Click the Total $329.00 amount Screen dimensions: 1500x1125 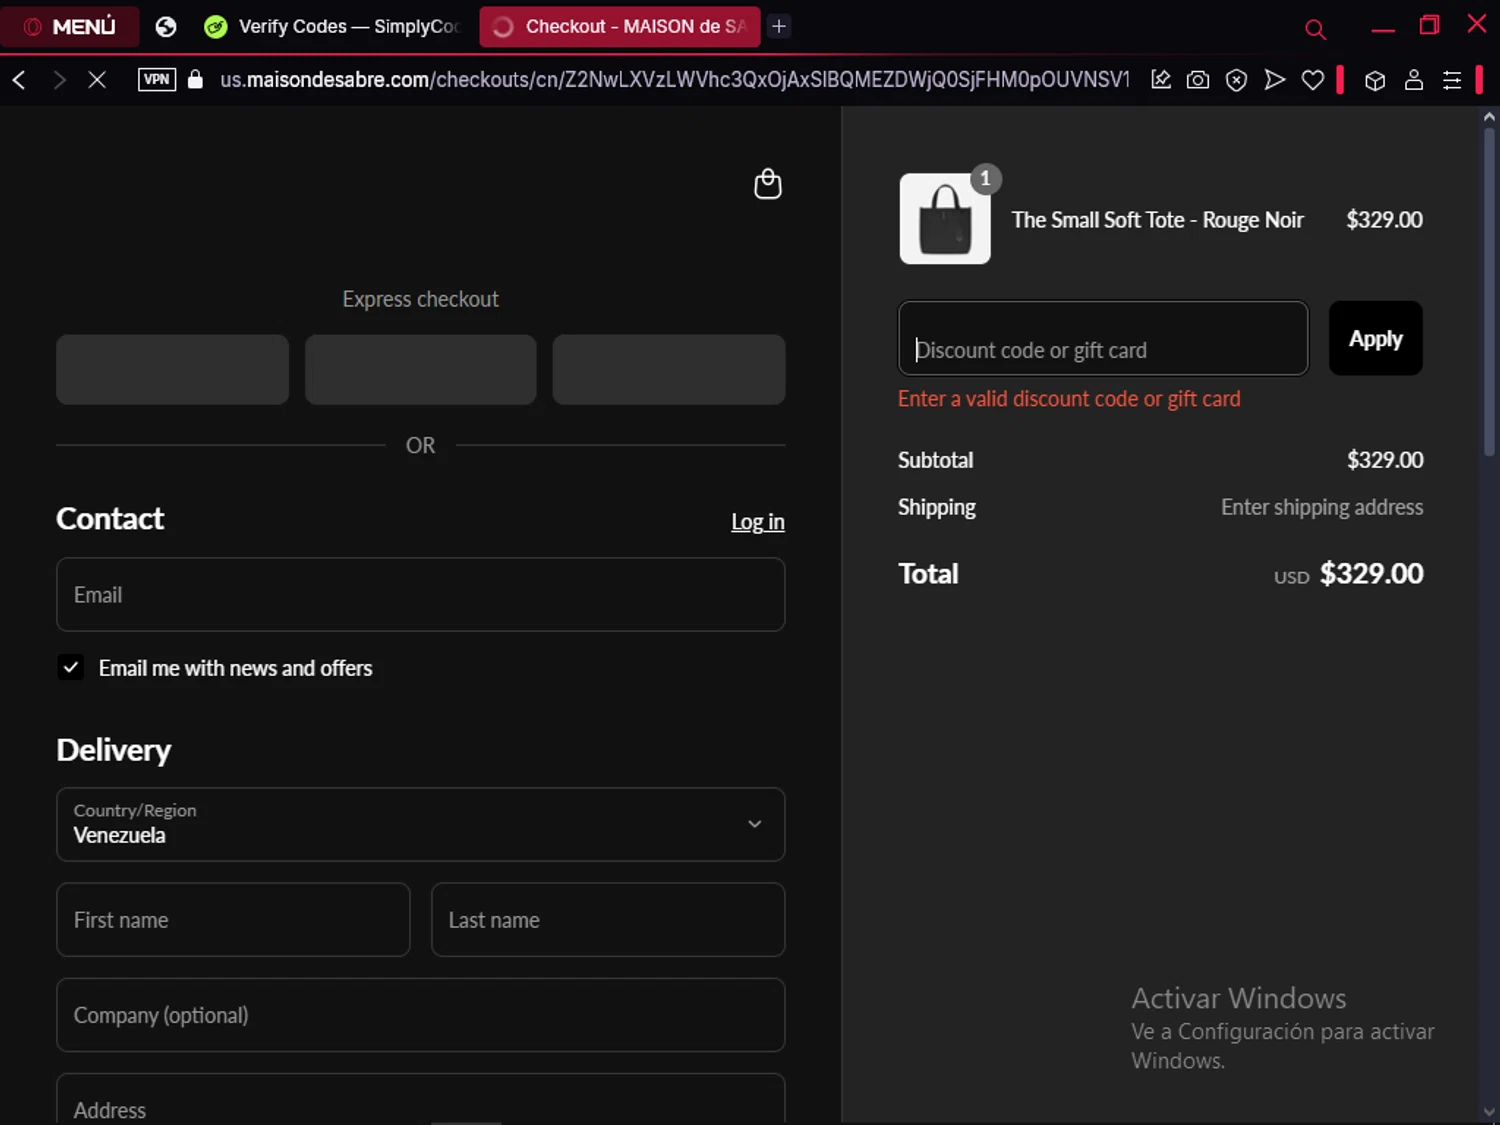(x=1372, y=574)
